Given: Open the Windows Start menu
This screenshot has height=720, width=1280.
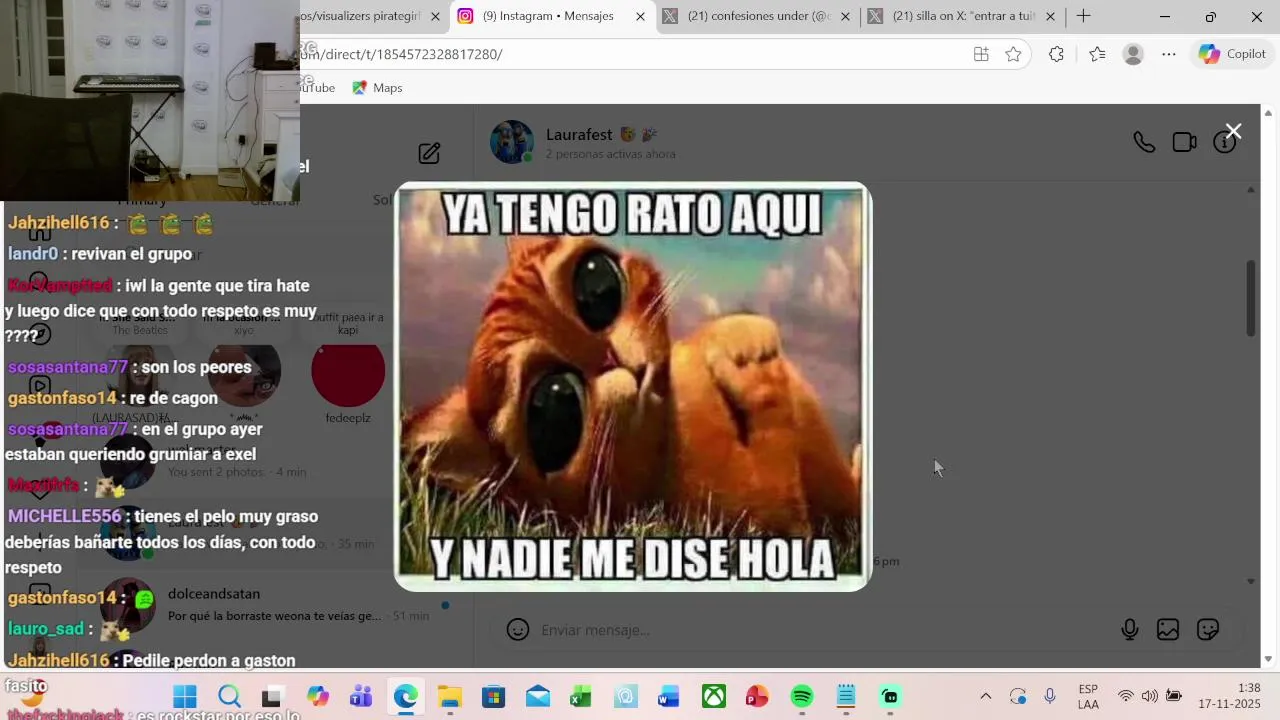Looking at the screenshot, I should [x=185, y=696].
